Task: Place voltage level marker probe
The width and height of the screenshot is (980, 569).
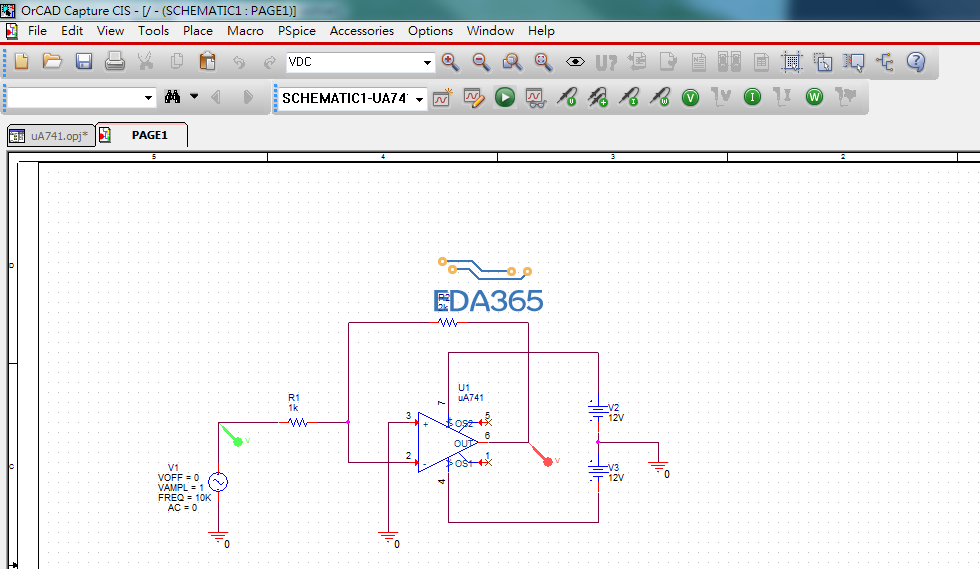Action: pyautogui.click(x=567, y=98)
